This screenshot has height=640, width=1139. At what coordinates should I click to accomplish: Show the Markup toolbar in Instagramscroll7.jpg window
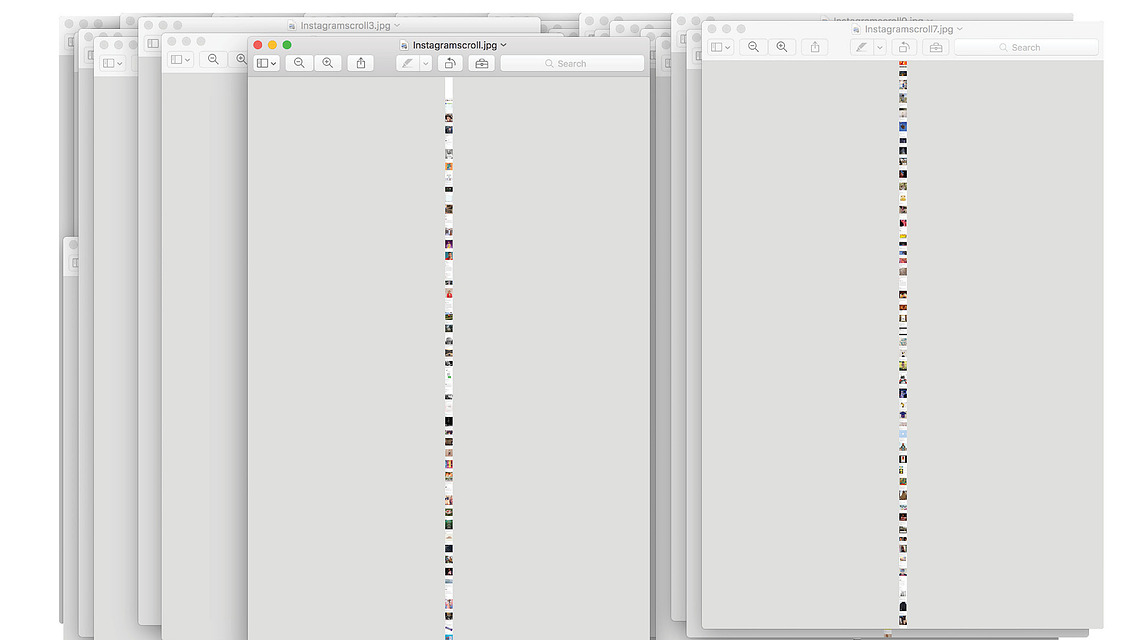click(936, 47)
